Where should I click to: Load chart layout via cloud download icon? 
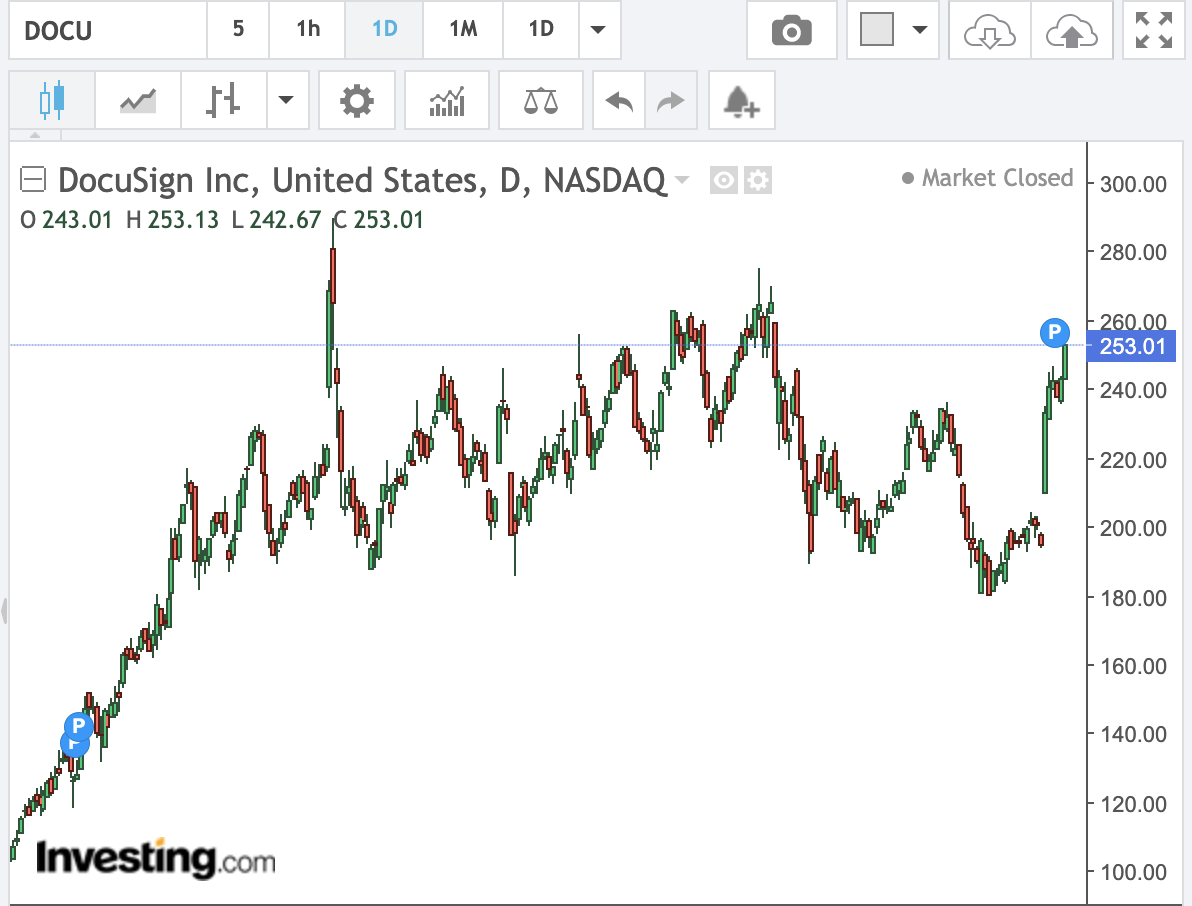989,30
